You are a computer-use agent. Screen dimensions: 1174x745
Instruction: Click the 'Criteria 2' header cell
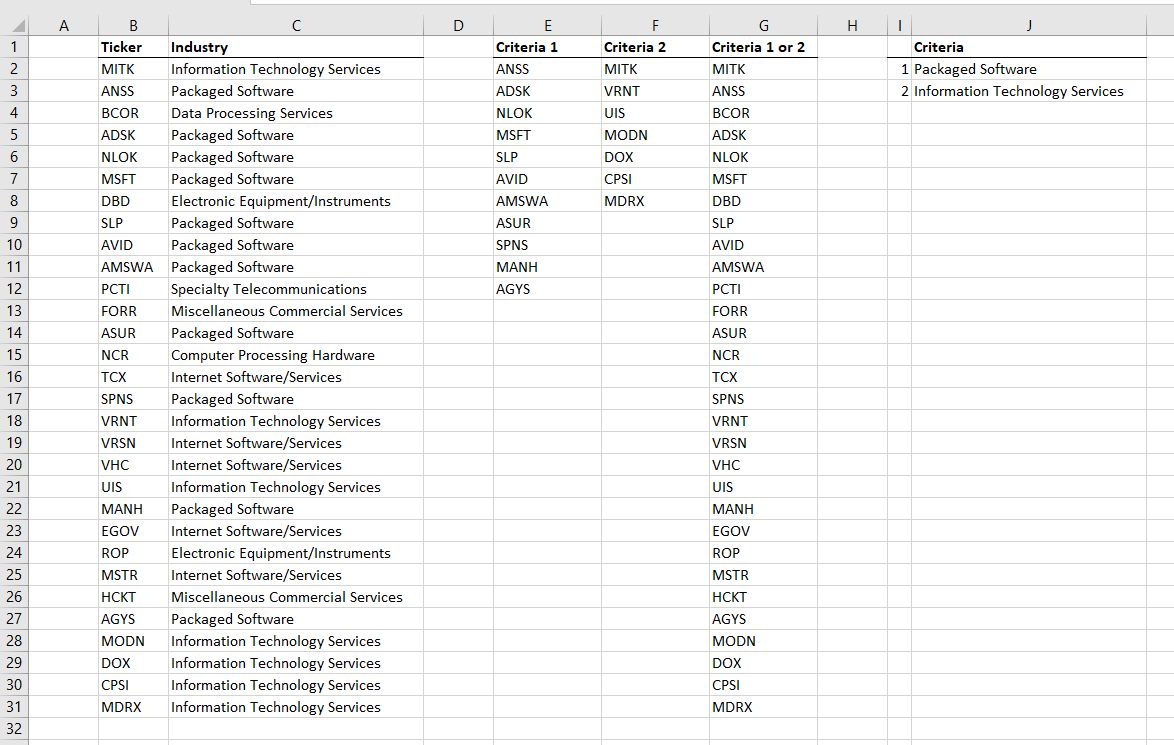click(655, 47)
